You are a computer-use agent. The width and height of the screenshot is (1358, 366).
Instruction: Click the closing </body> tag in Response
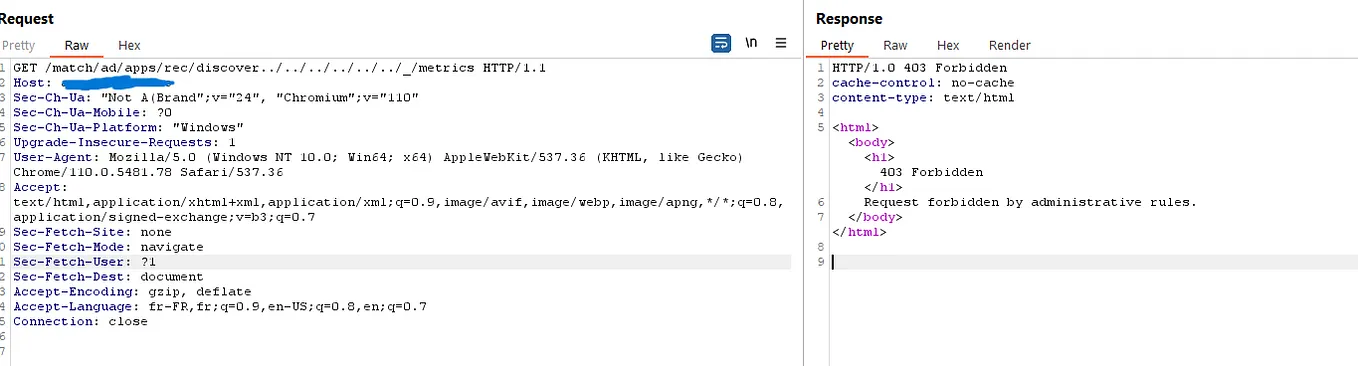click(875, 217)
